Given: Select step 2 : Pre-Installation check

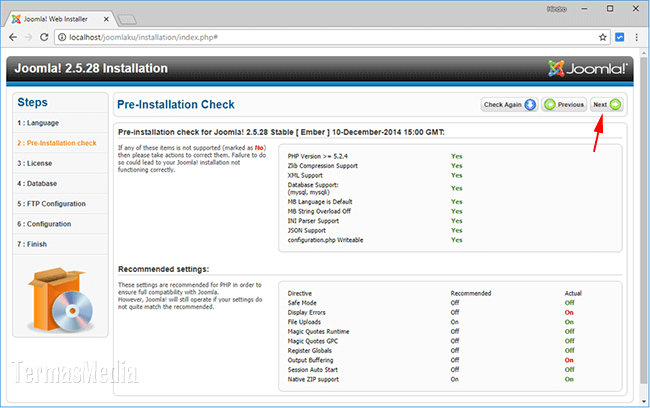Looking at the screenshot, I should (61, 143).
